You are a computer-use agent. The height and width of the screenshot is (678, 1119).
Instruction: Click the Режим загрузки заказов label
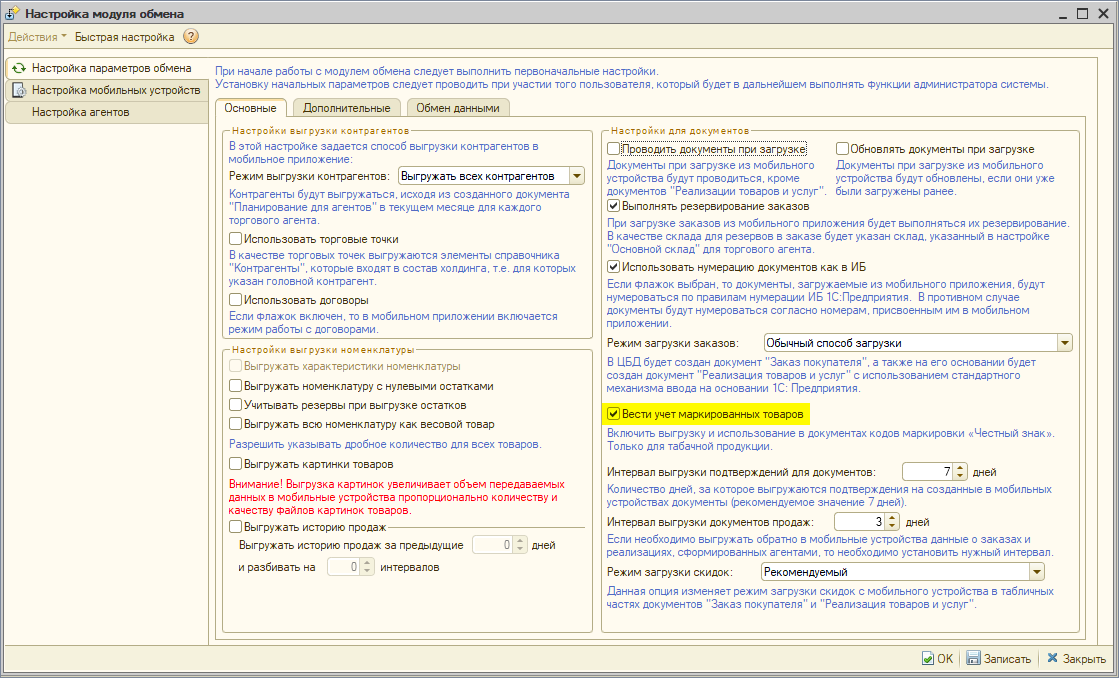[673, 343]
